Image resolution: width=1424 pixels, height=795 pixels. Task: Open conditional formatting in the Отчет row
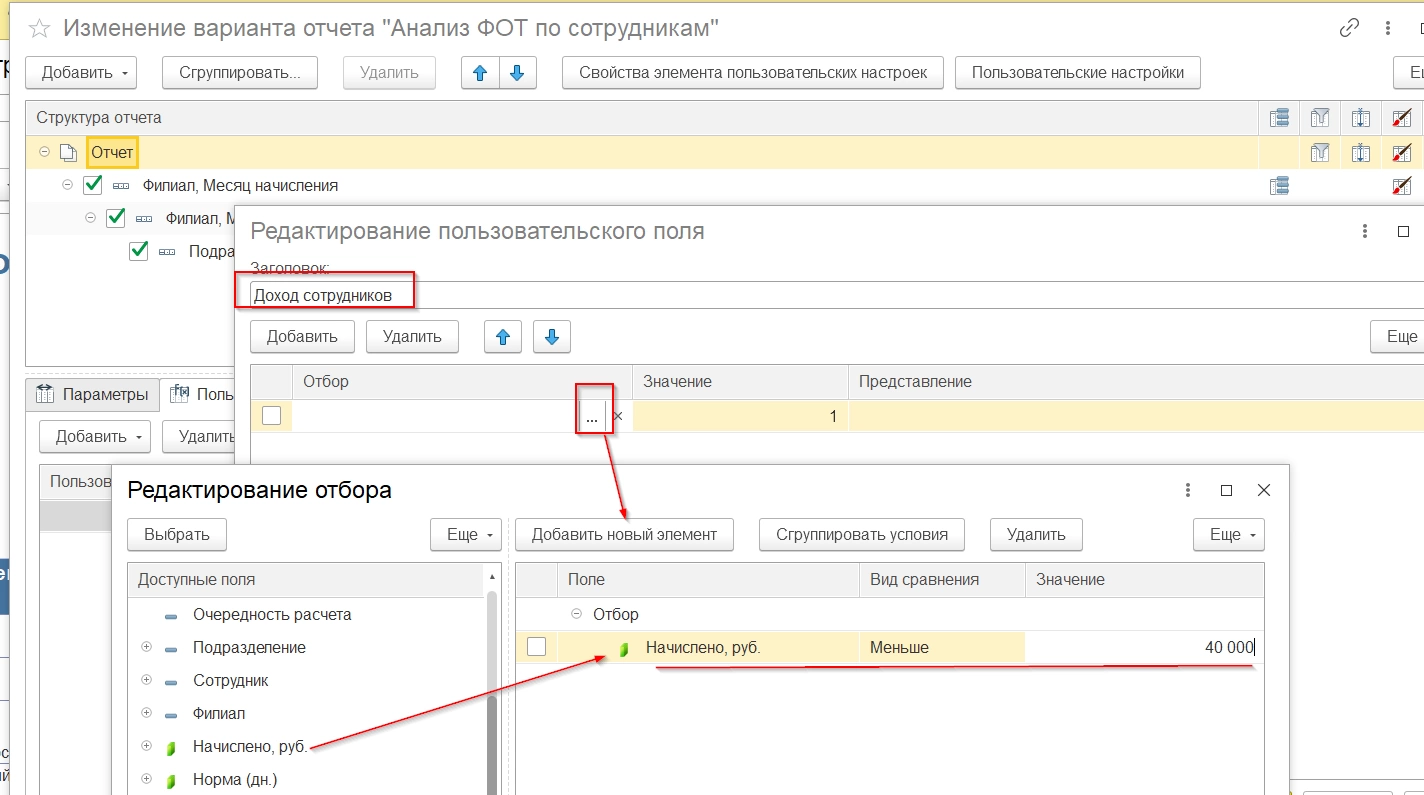tap(1402, 152)
